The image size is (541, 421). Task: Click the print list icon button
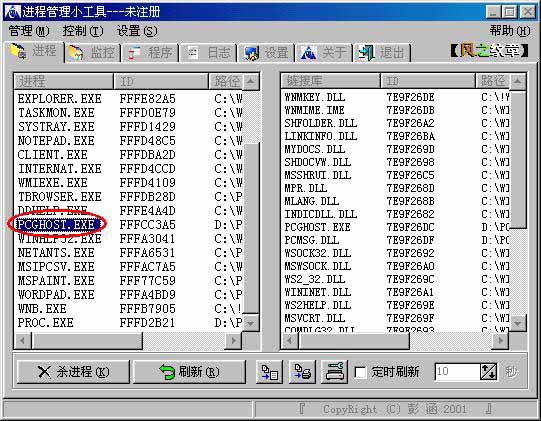click(x=303, y=372)
